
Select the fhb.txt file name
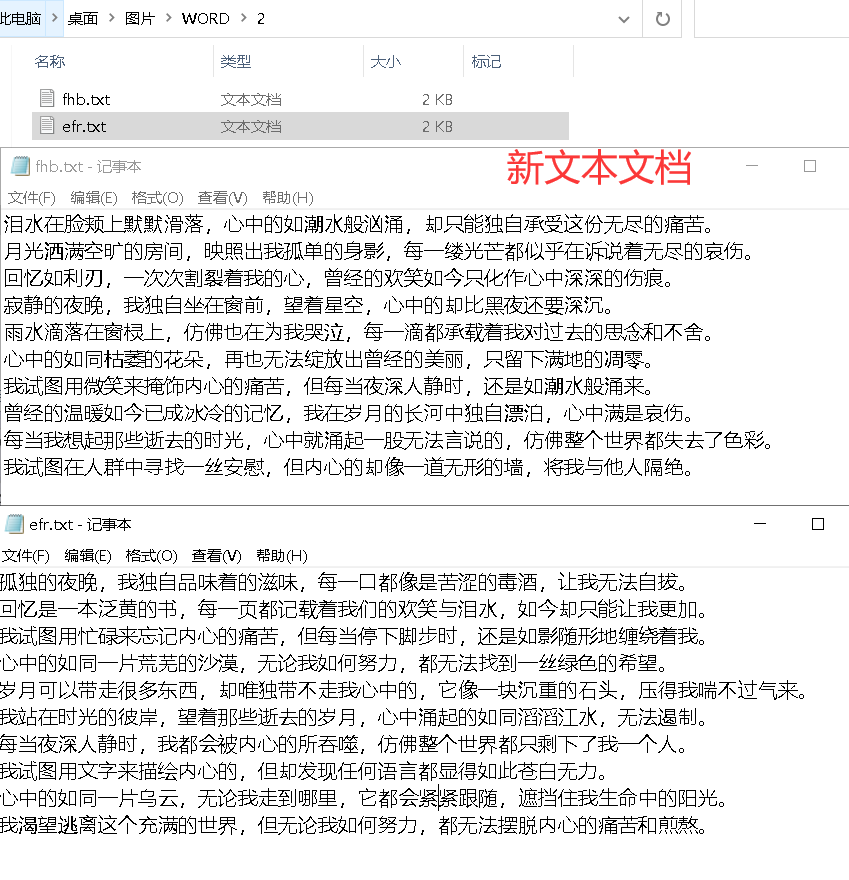[x=86, y=99]
